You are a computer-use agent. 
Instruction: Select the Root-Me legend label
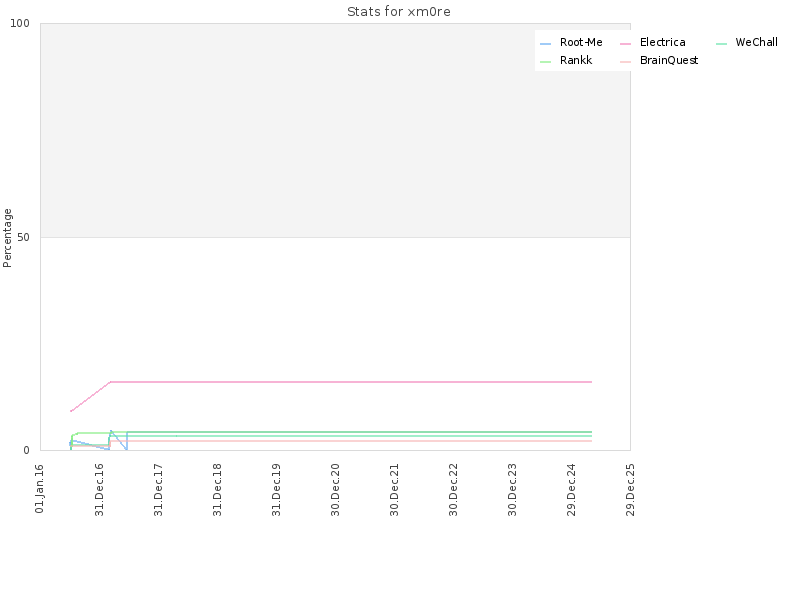pyautogui.click(x=581, y=42)
